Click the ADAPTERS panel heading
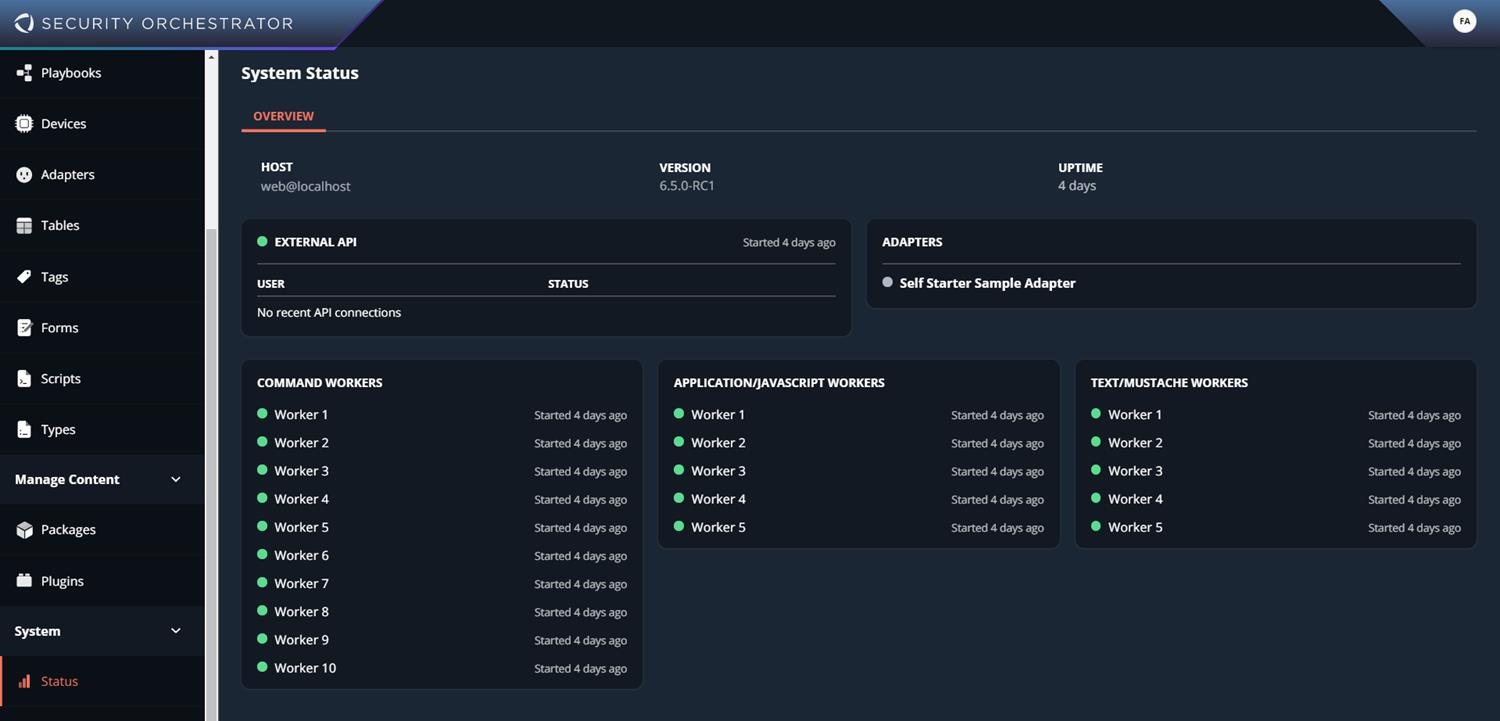Viewport: 1500px width, 721px height. pos(912,242)
